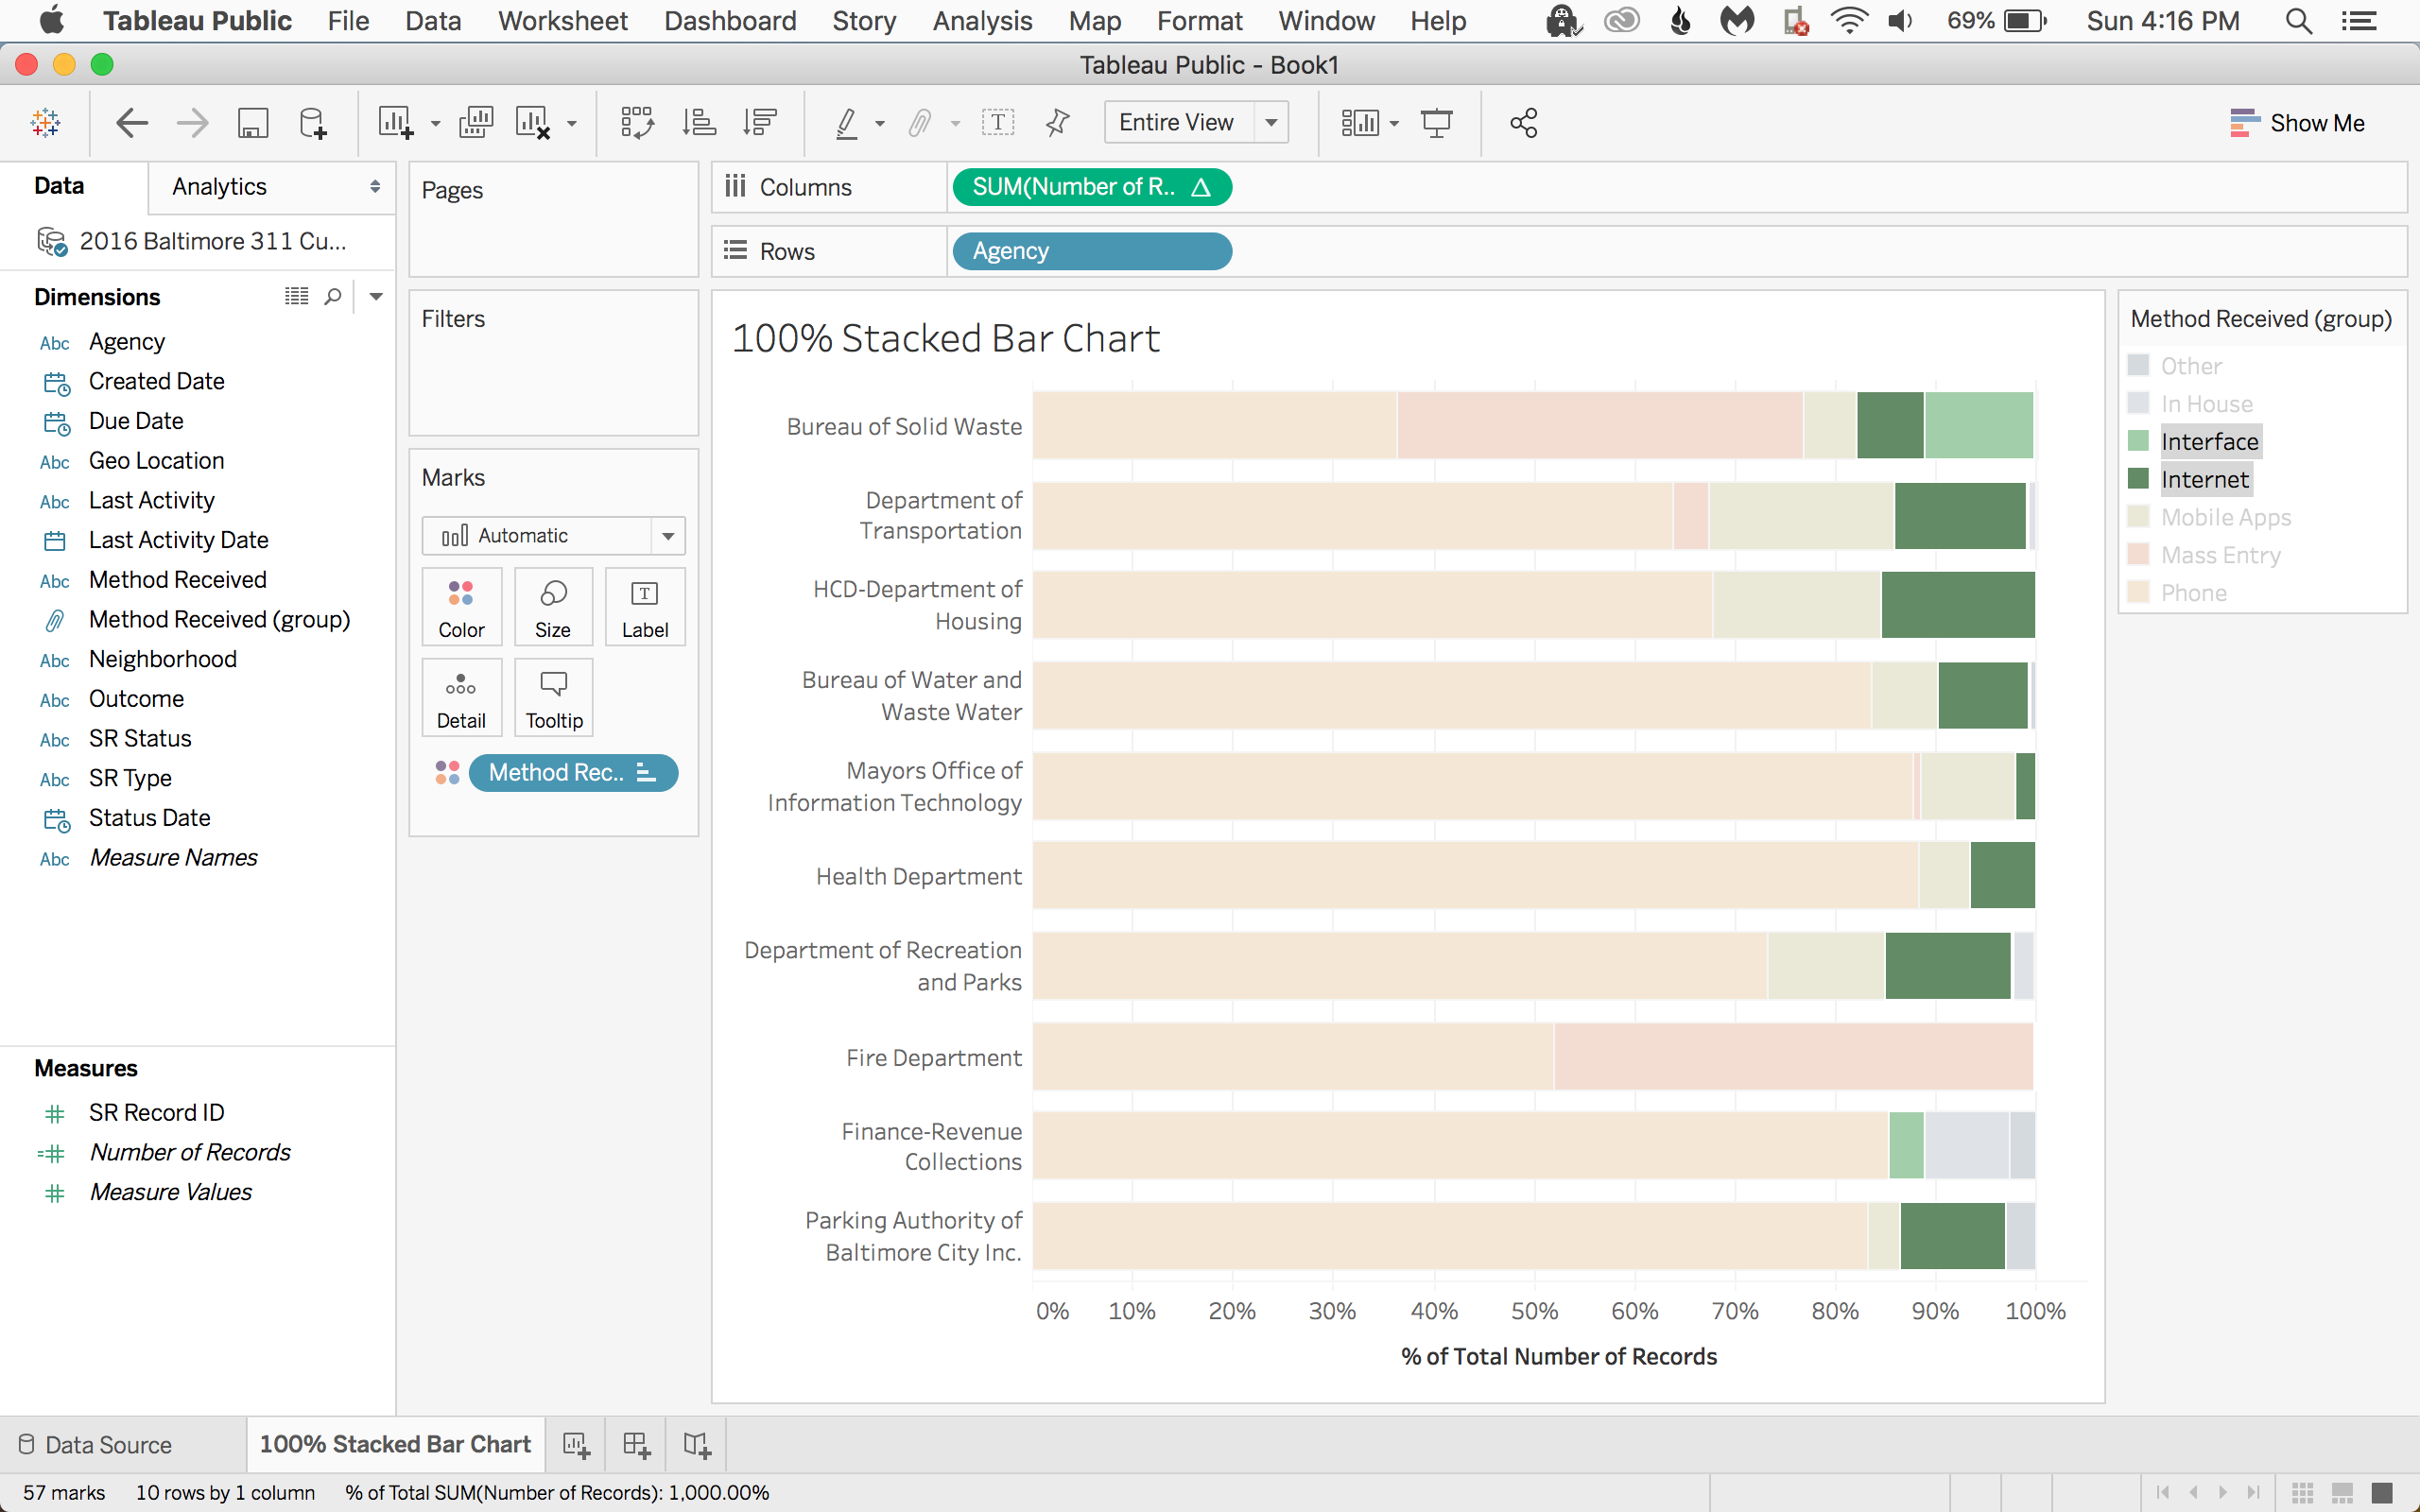Click the Sort Descending icon

pos(760,123)
